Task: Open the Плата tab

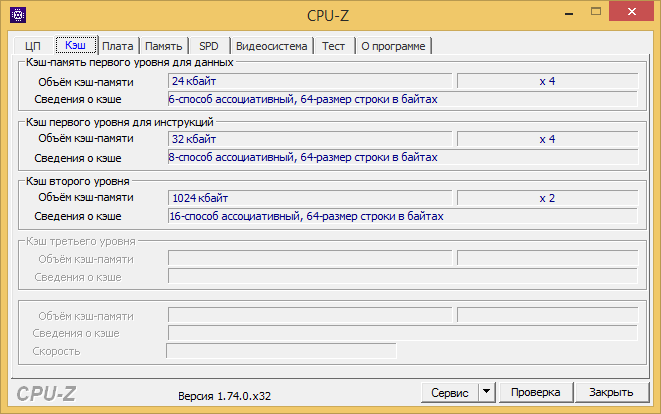Action: (x=118, y=46)
